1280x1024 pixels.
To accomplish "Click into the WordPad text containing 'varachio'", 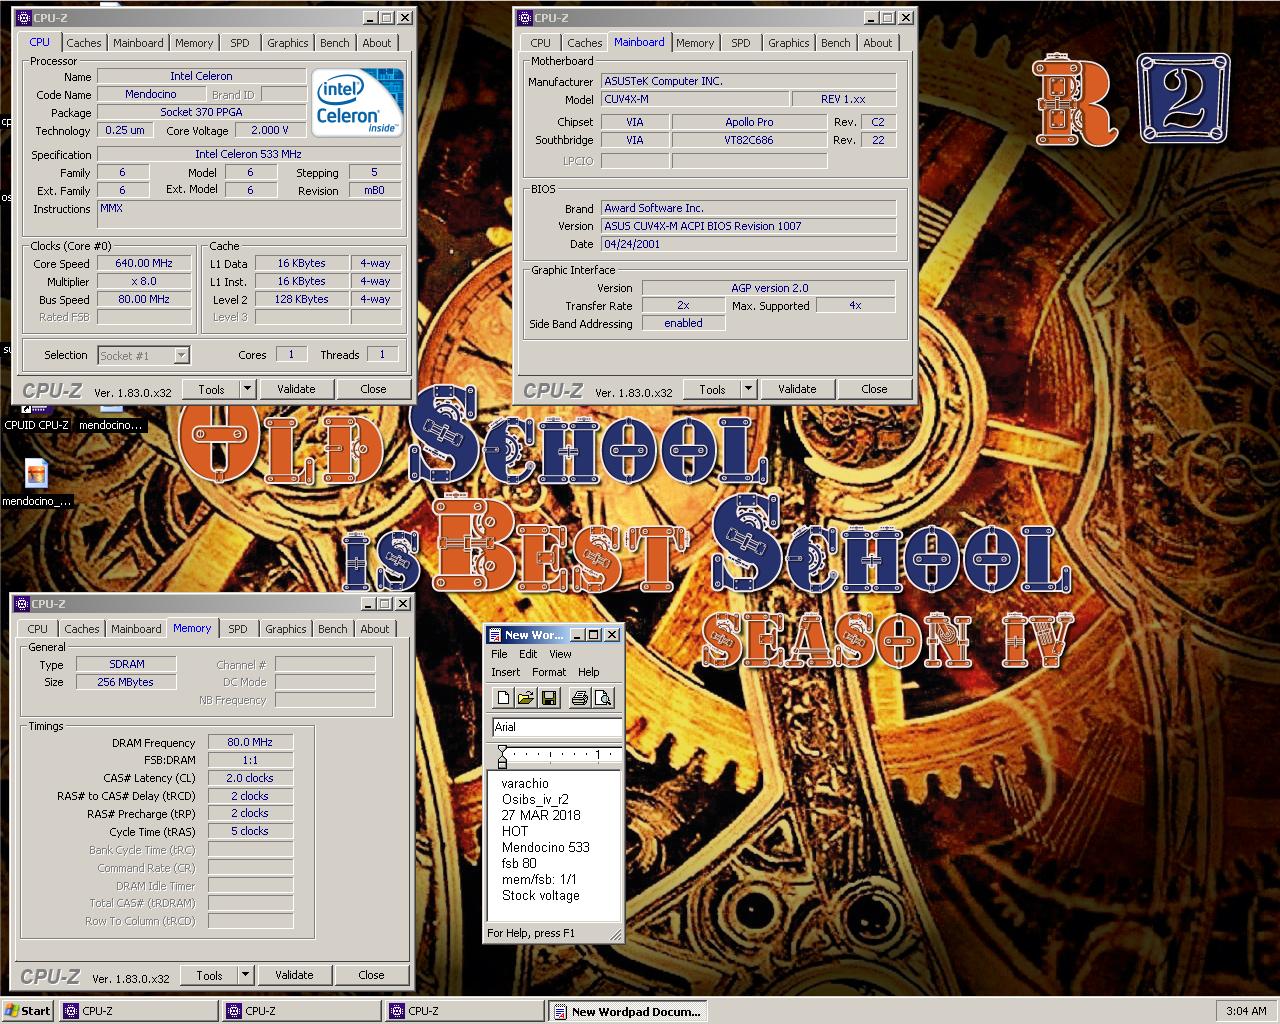I will pos(525,784).
